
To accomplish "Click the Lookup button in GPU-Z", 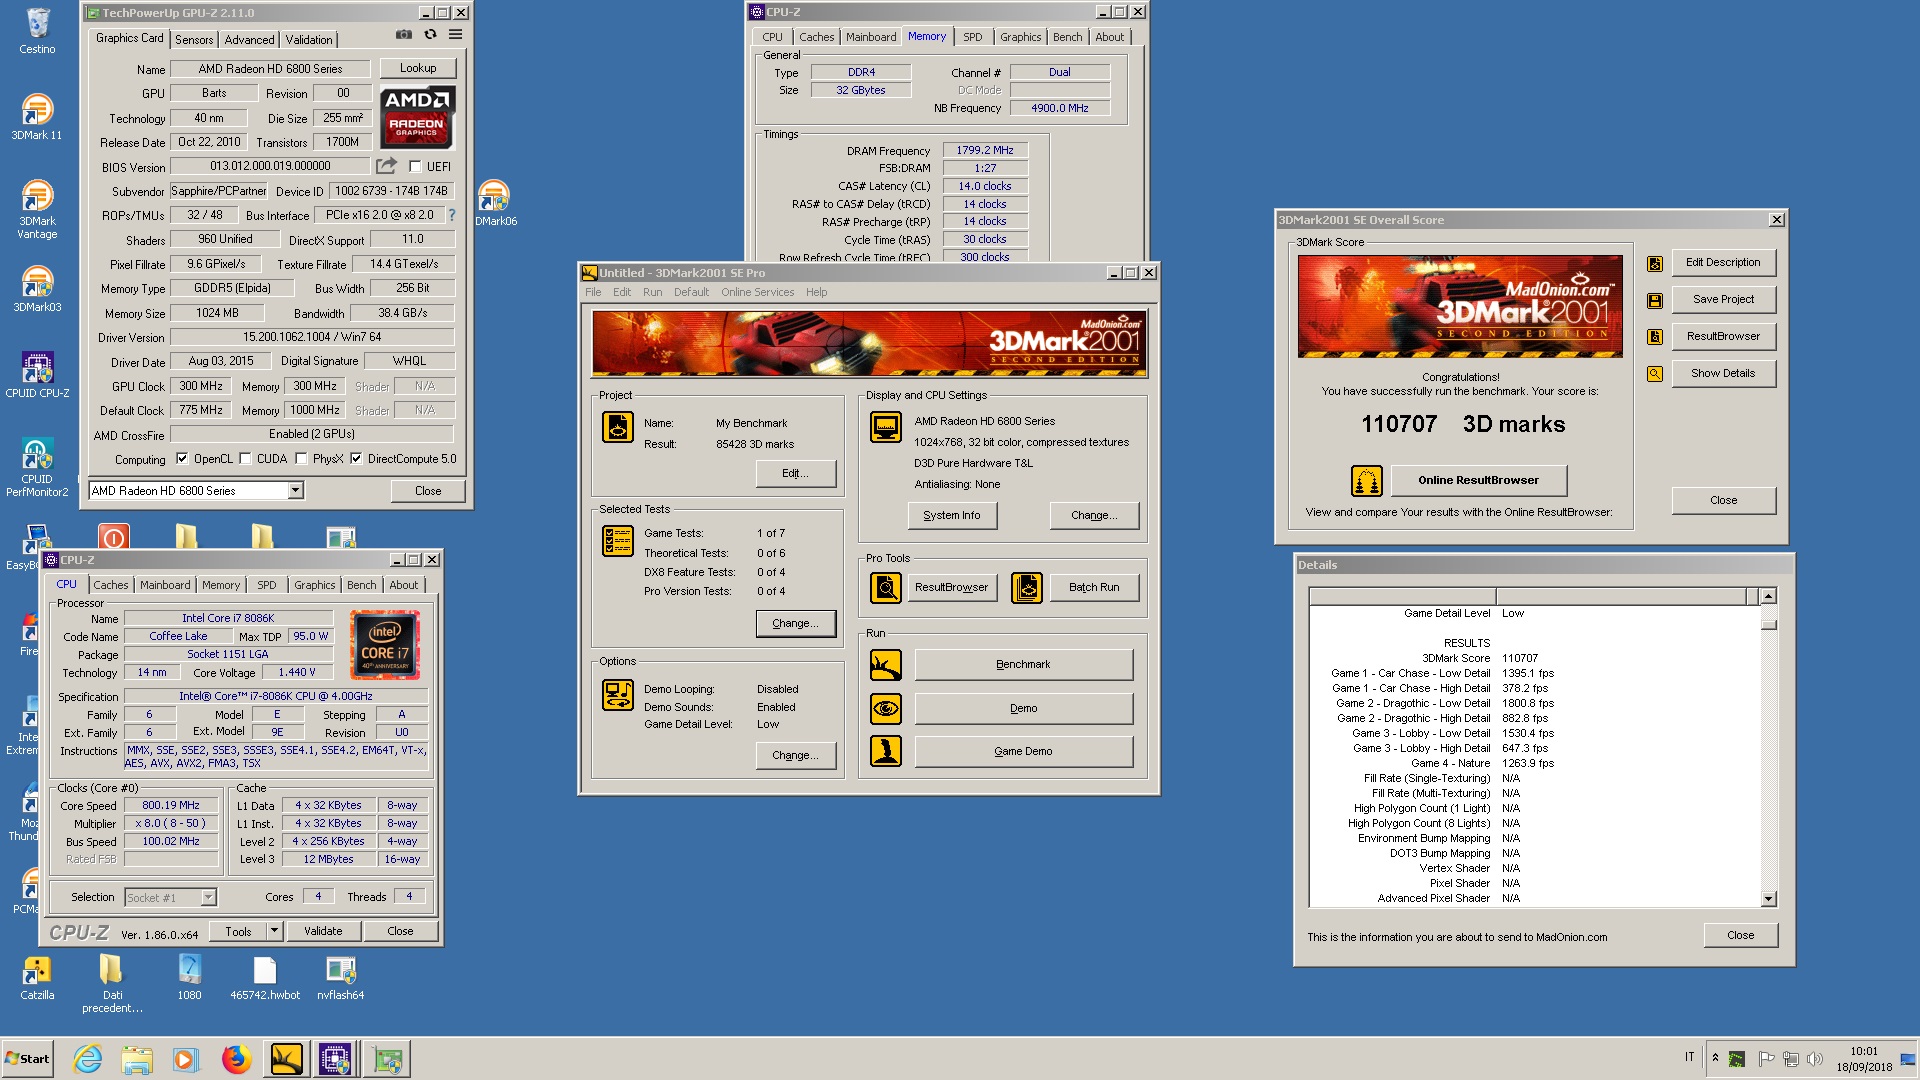I will pos(418,68).
